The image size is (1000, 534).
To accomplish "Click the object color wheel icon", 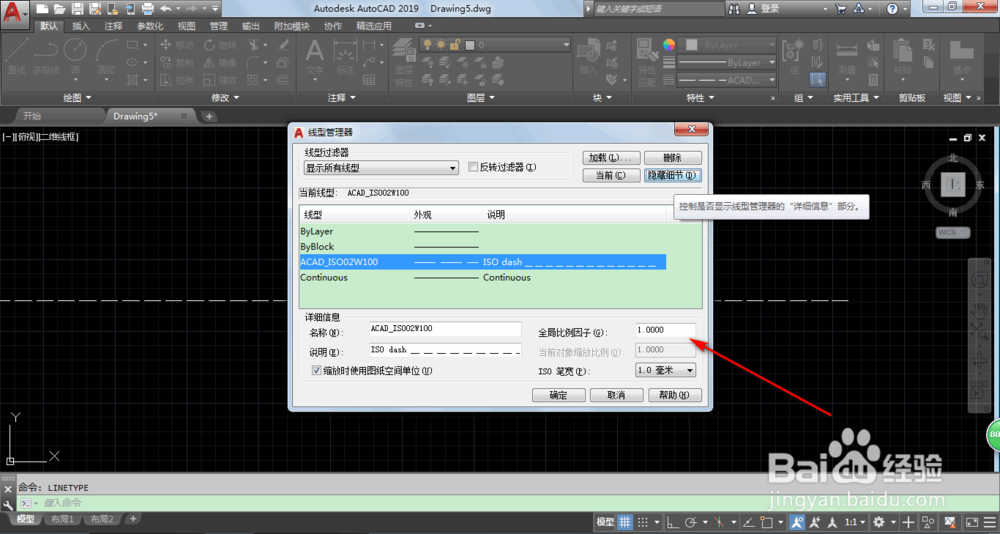I will click(669, 45).
